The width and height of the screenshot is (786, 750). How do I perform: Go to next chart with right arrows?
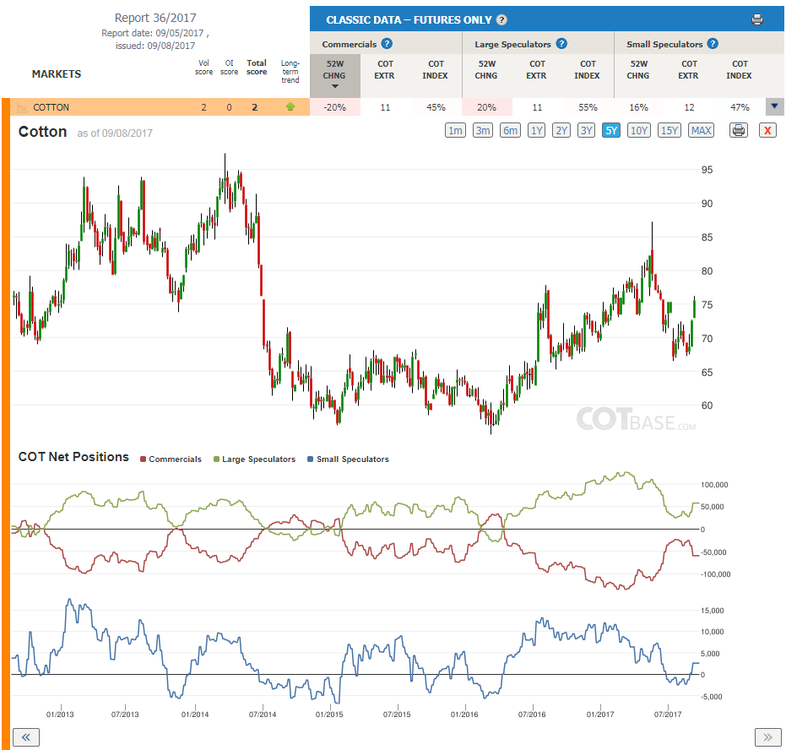pyautogui.click(x=768, y=737)
